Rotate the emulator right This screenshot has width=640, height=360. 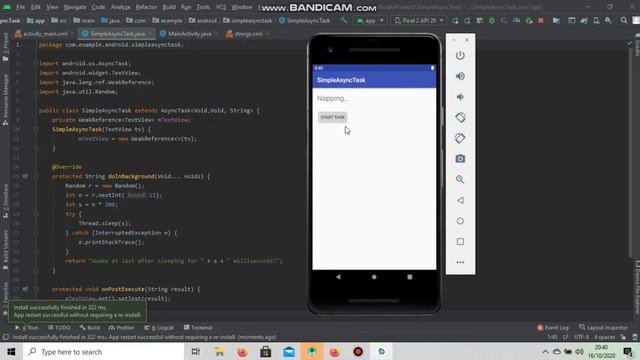(x=460, y=138)
